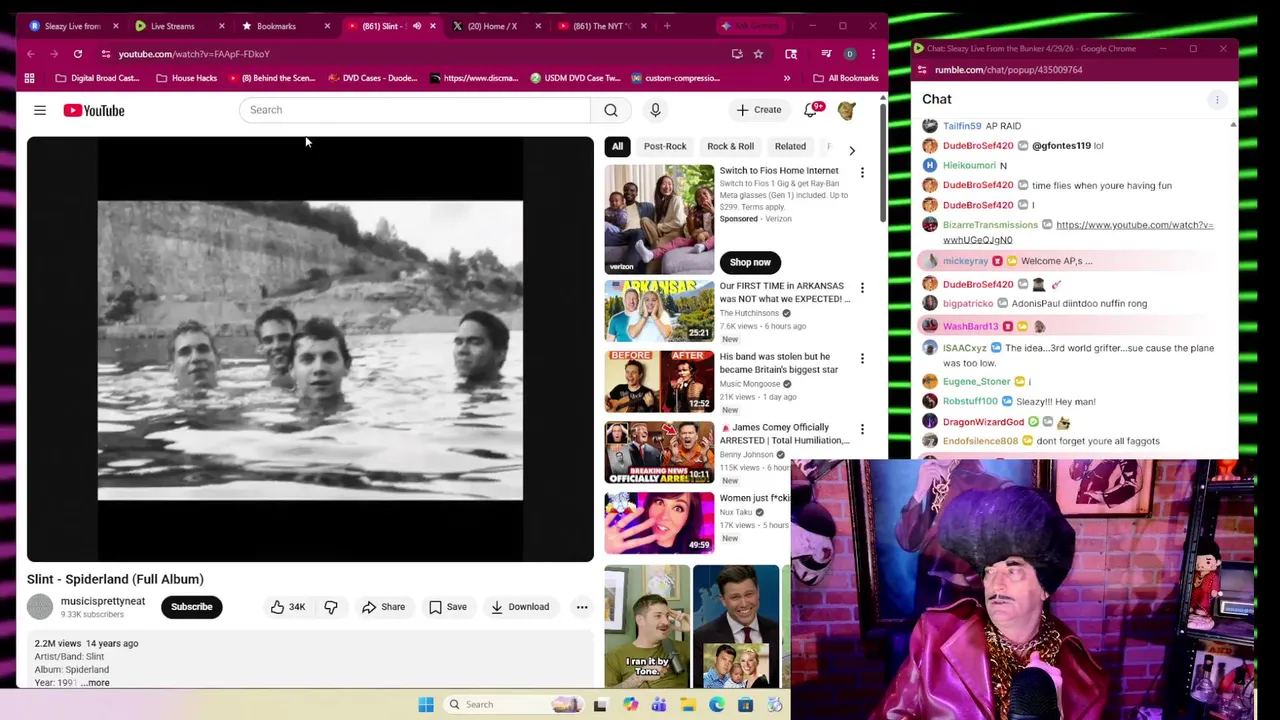
Task: Open the YouTube account avatar menu
Action: 847,110
